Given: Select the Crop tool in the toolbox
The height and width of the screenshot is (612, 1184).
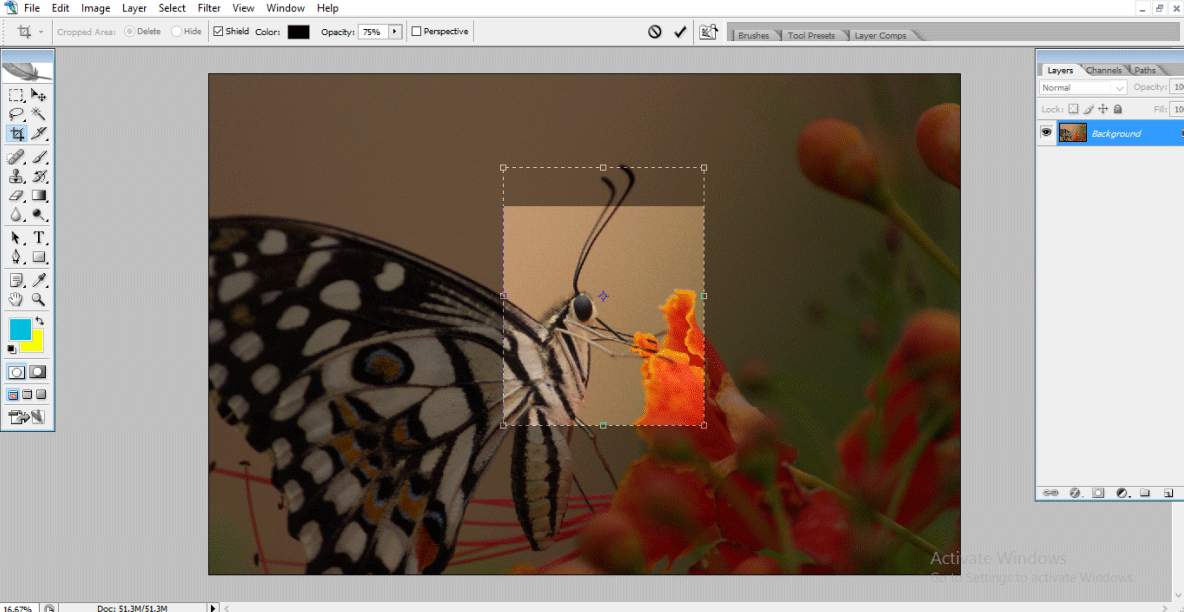Looking at the screenshot, I should (x=16, y=133).
